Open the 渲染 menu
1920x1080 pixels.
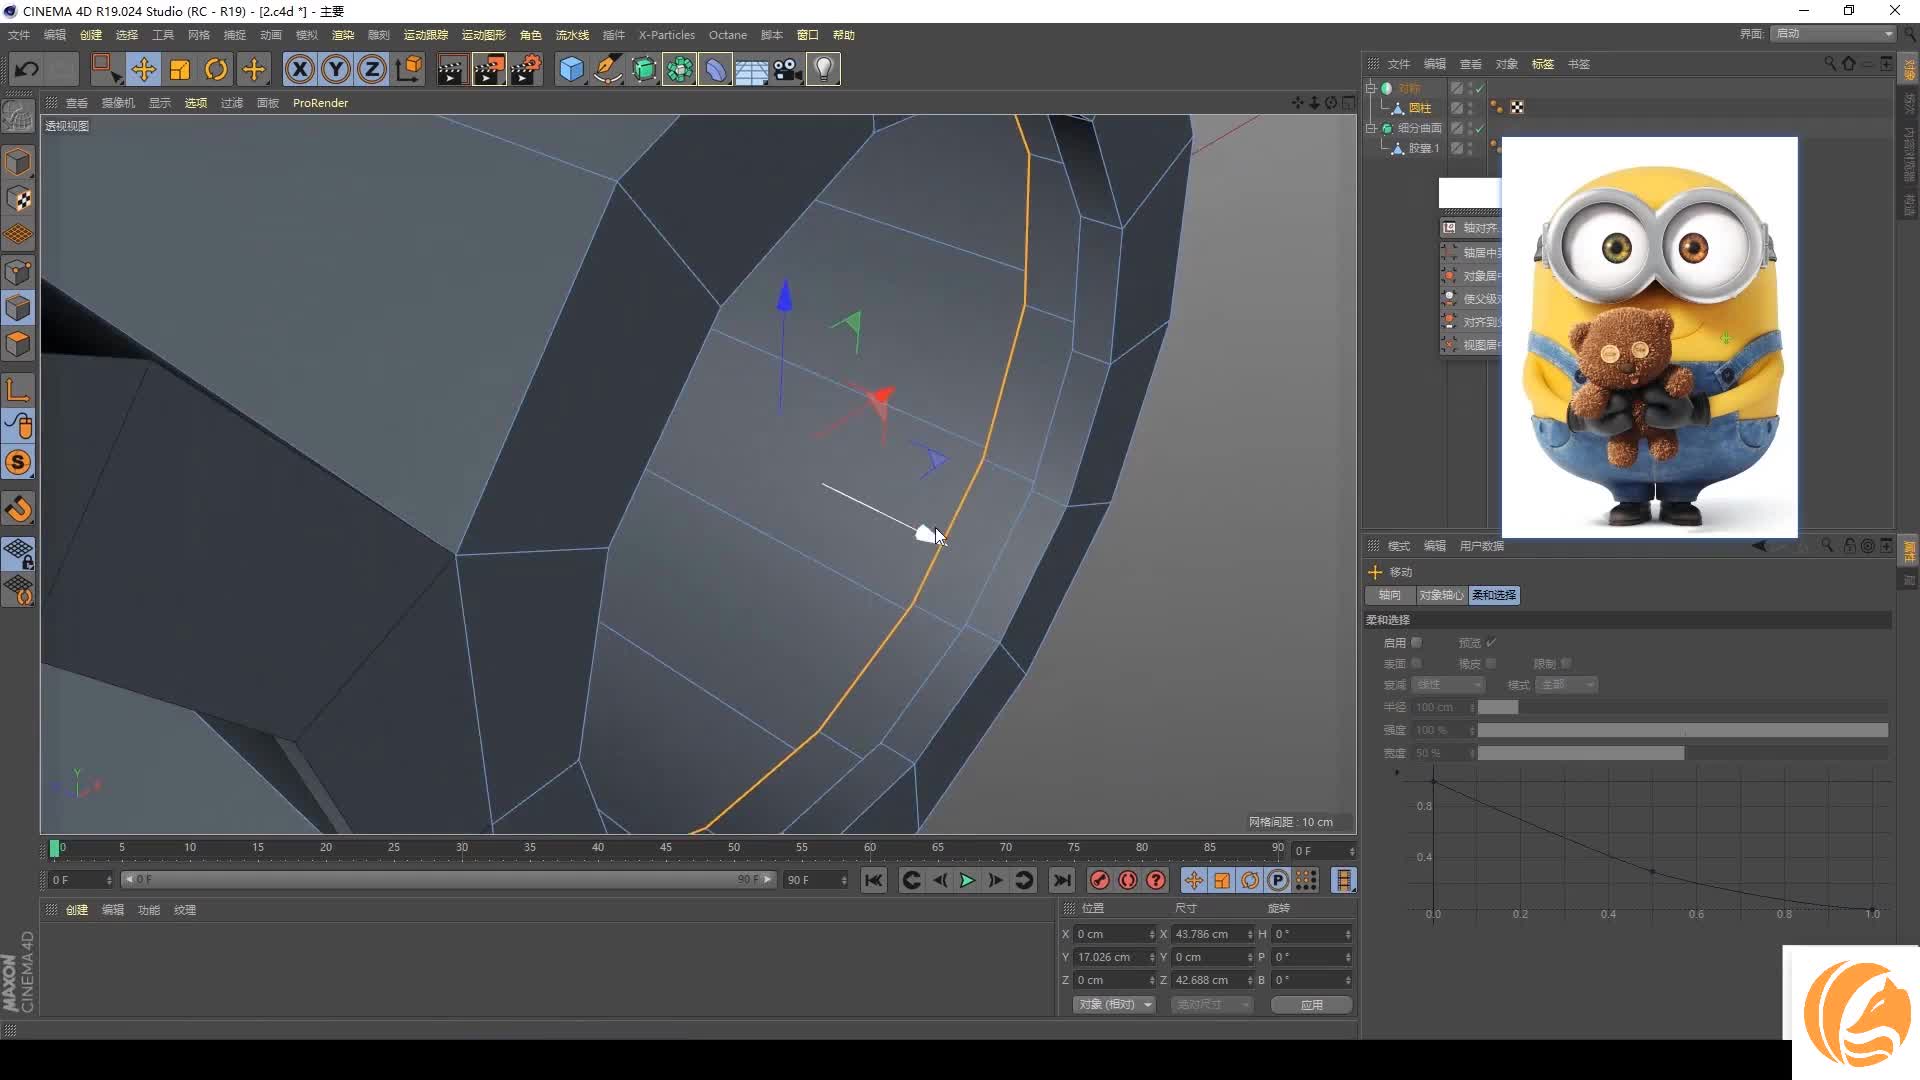point(343,35)
